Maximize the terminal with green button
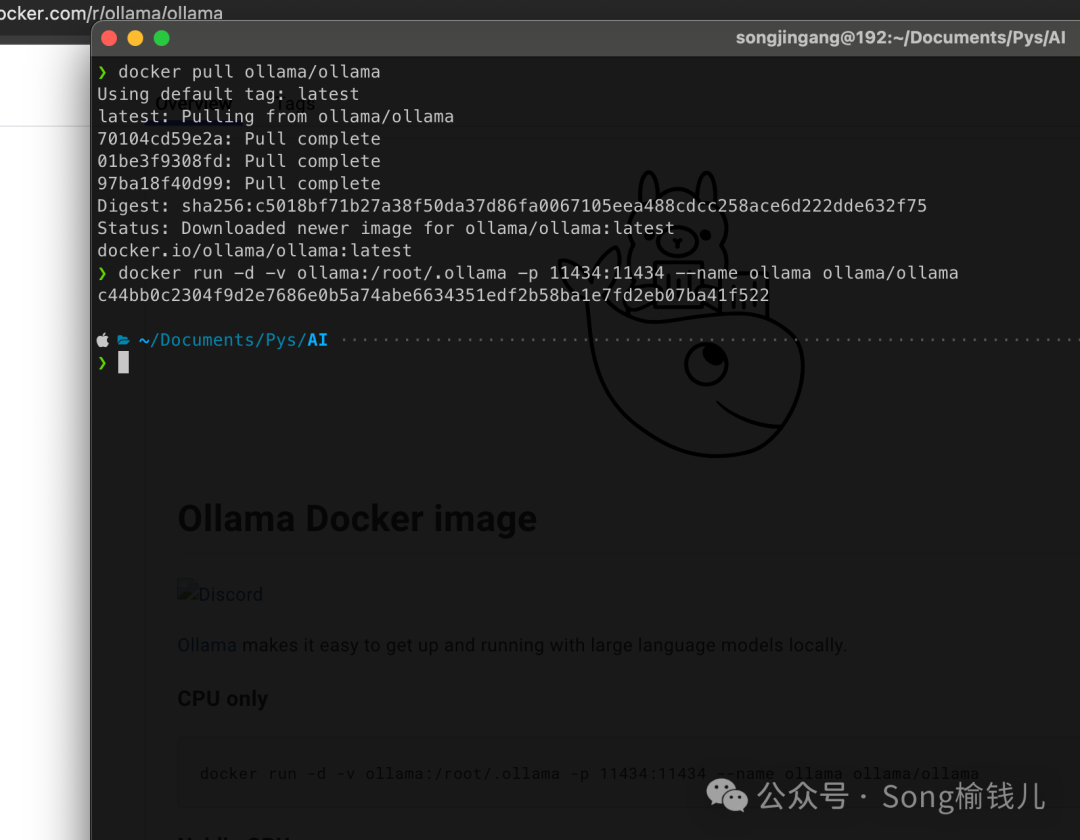Image resolution: width=1080 pixels, height=840 pixels. click(x=161, y=39)
